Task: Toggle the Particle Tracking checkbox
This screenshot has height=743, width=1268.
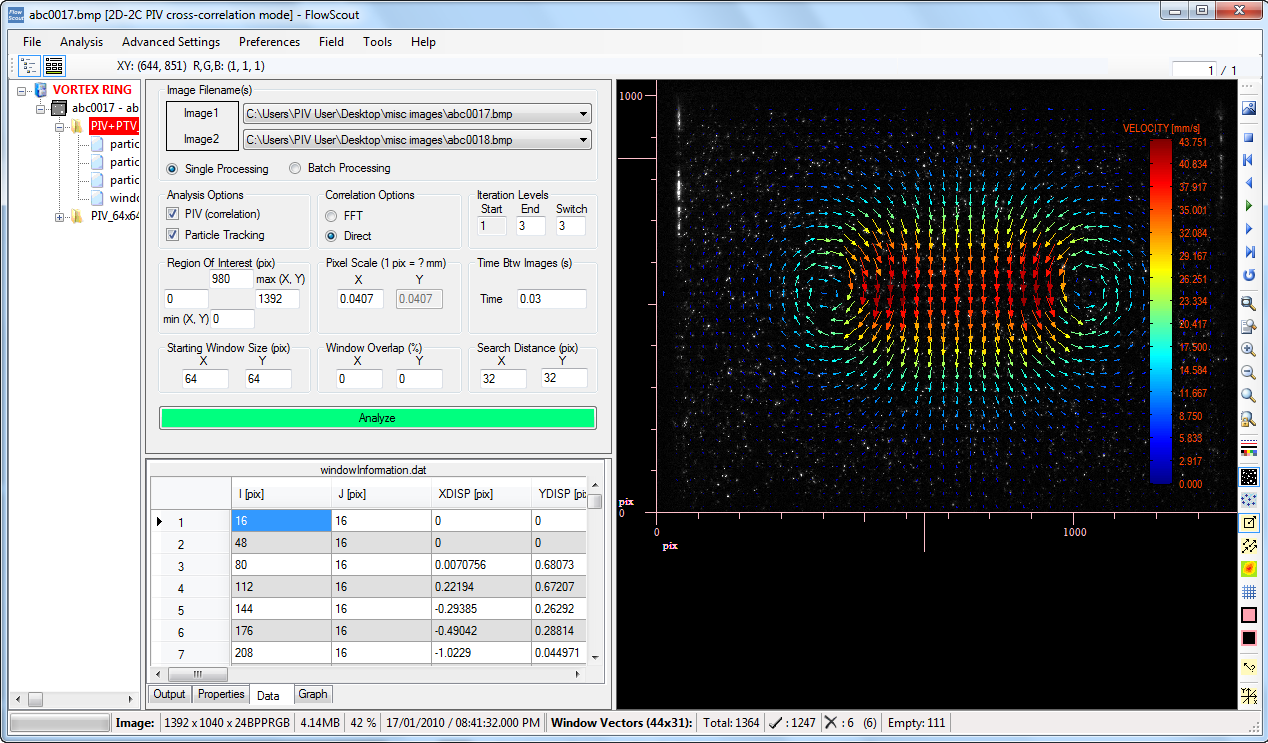Action: [173, 235]
